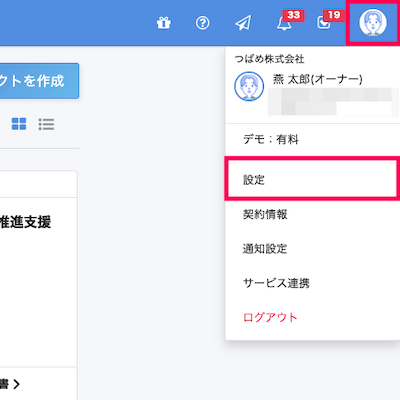Viewport: 400px width, 400px height.
Task: Click the paper plane send icon
Action: tap(243, 23)
